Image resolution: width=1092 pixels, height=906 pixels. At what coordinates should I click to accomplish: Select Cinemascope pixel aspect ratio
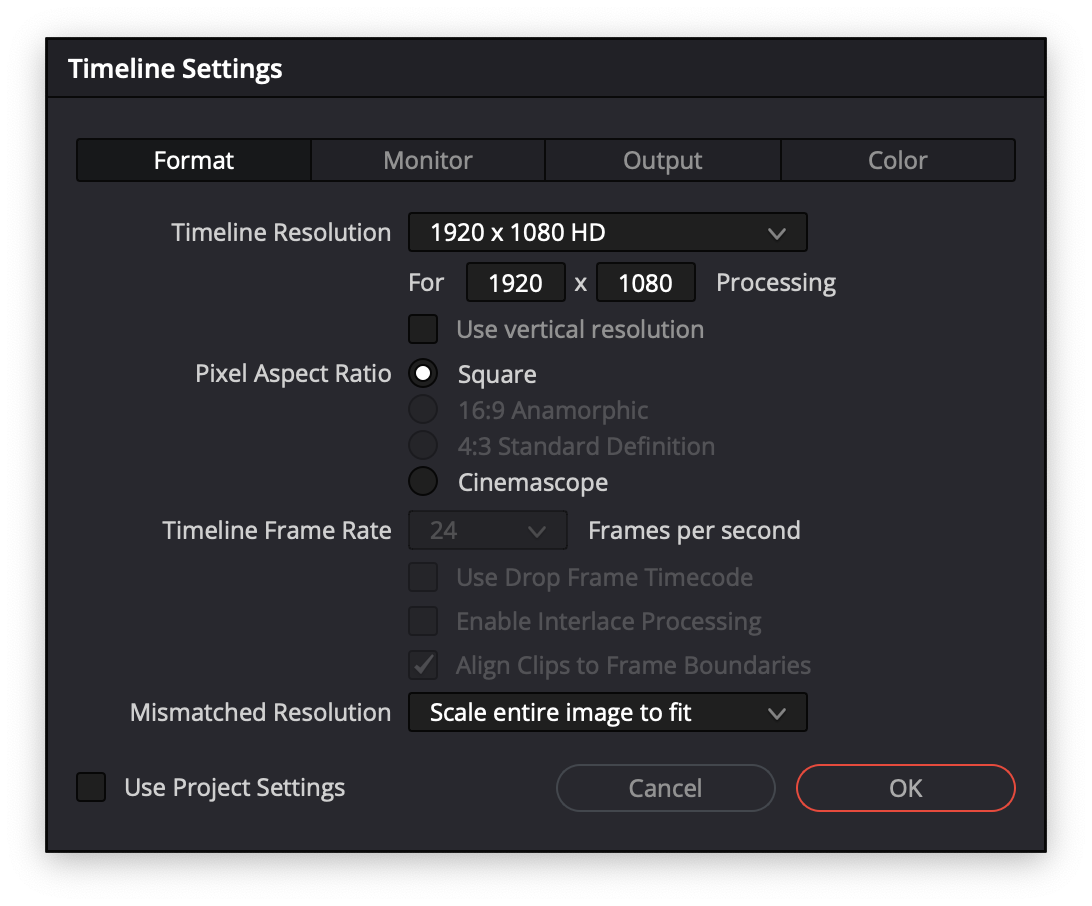click(423, 482)
